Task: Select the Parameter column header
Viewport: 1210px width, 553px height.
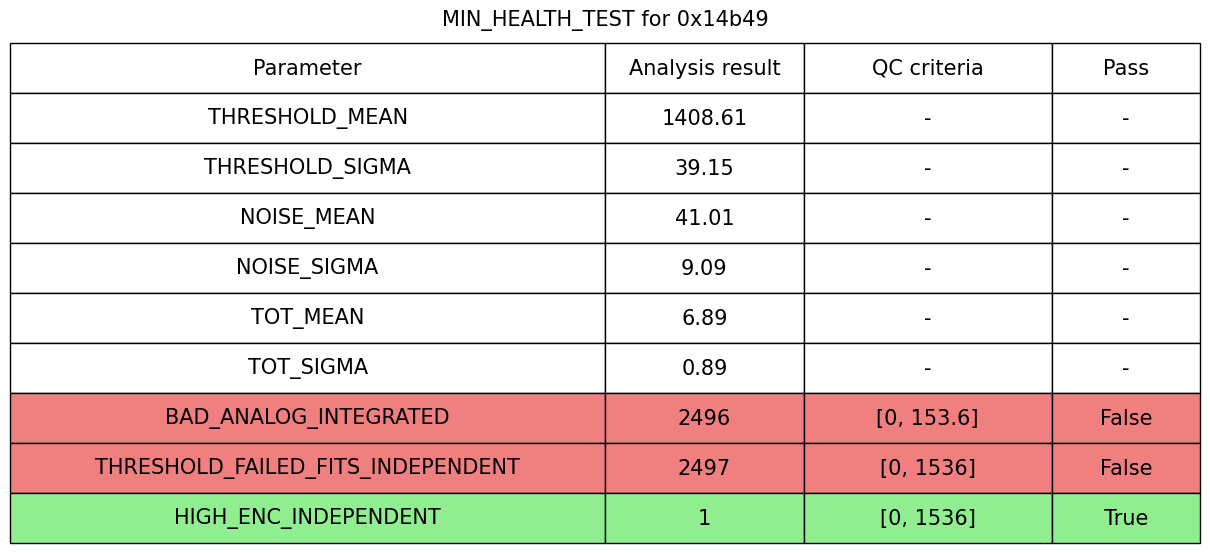Action: 307,68
